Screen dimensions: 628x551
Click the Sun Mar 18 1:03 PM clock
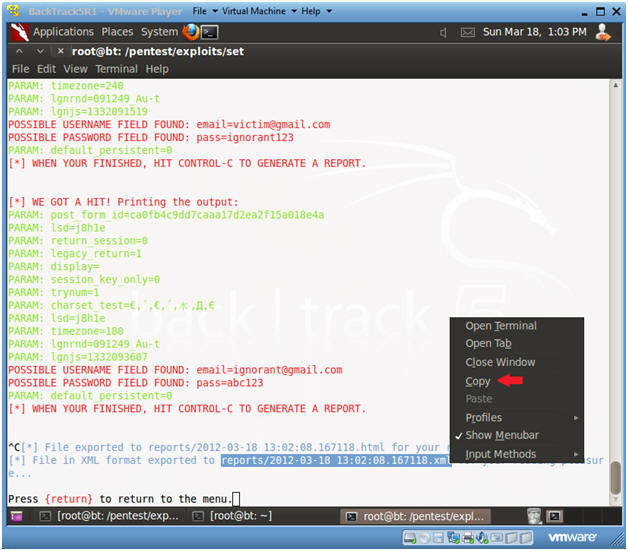pyautogui.click(x=534, y=32)
